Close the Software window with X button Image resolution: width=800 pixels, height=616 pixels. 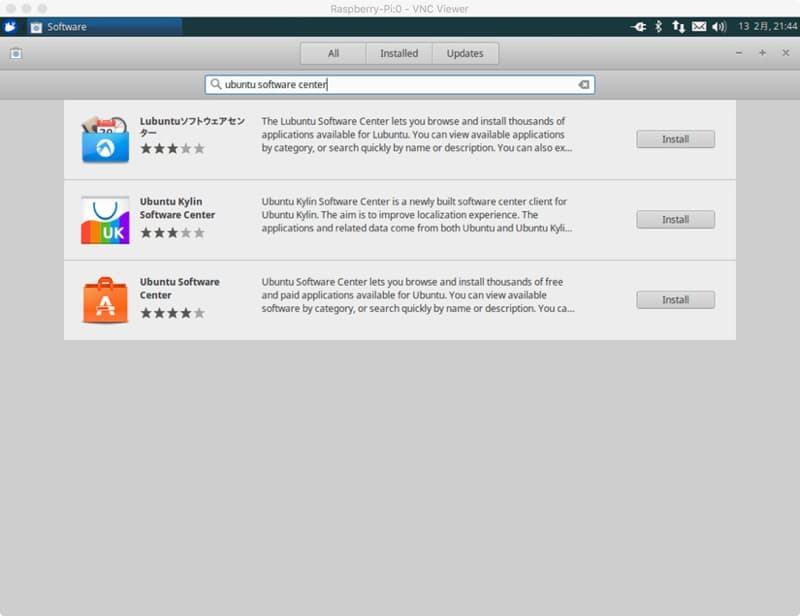(x=786, y=53)
